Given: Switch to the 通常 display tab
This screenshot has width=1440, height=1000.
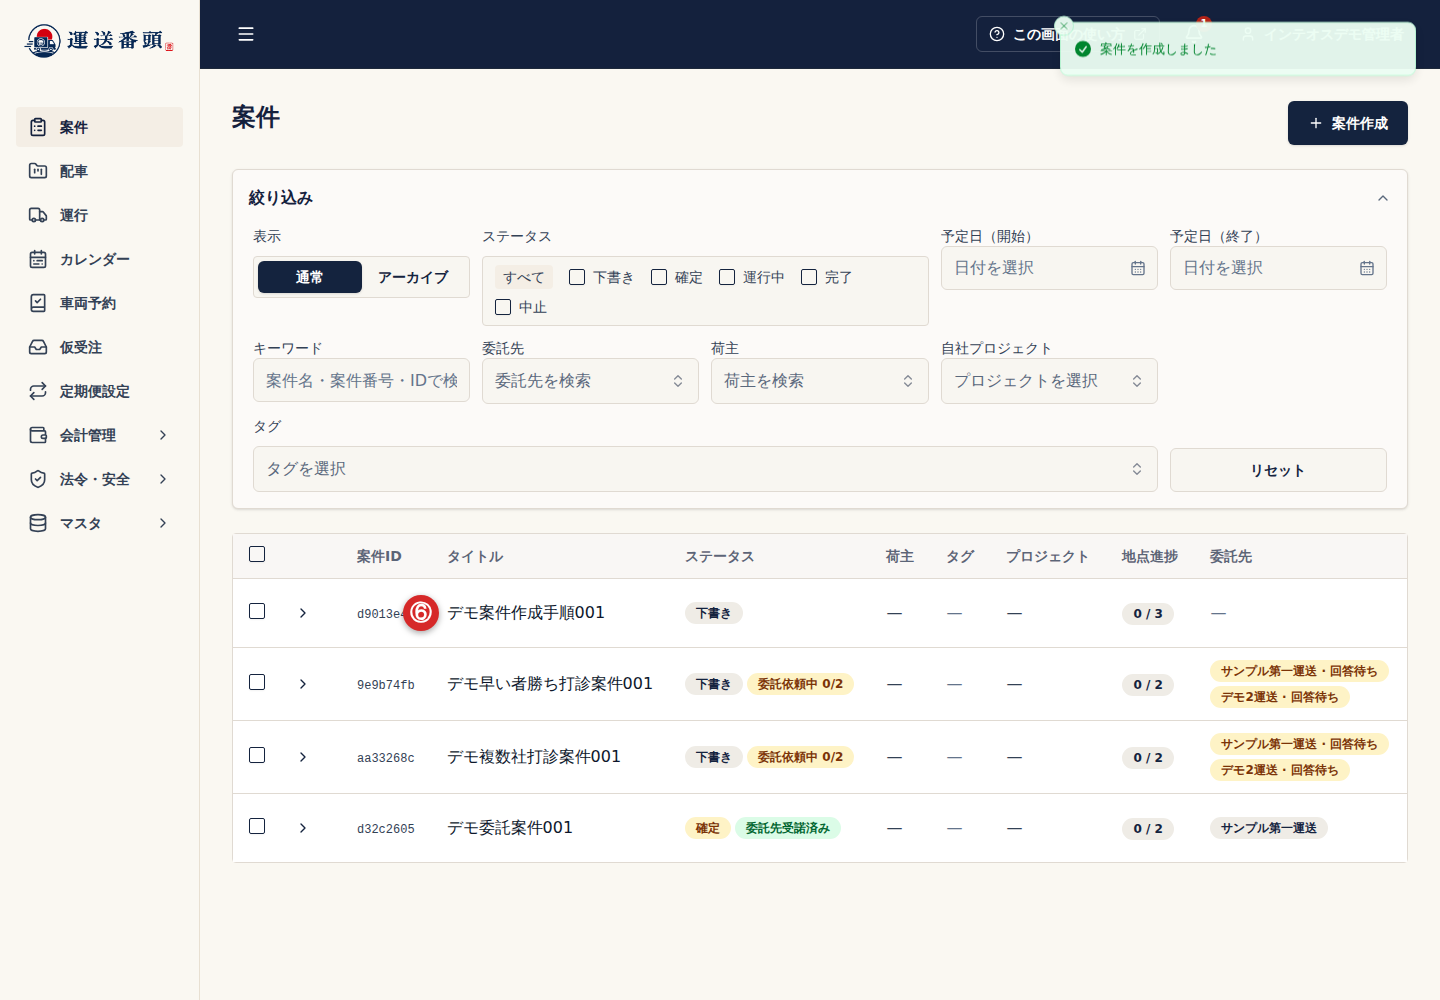Looking at the screenshot, I should point(310,277).
